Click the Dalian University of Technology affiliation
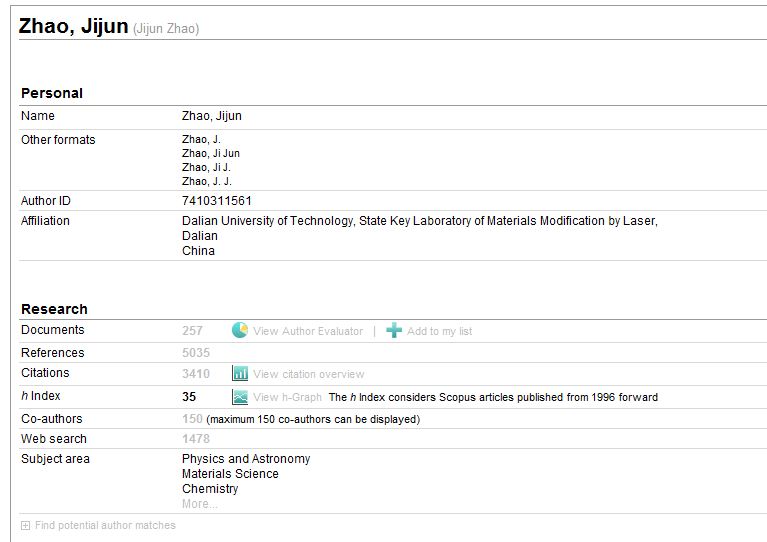This screenshot has height=542, width=767. 267,221
